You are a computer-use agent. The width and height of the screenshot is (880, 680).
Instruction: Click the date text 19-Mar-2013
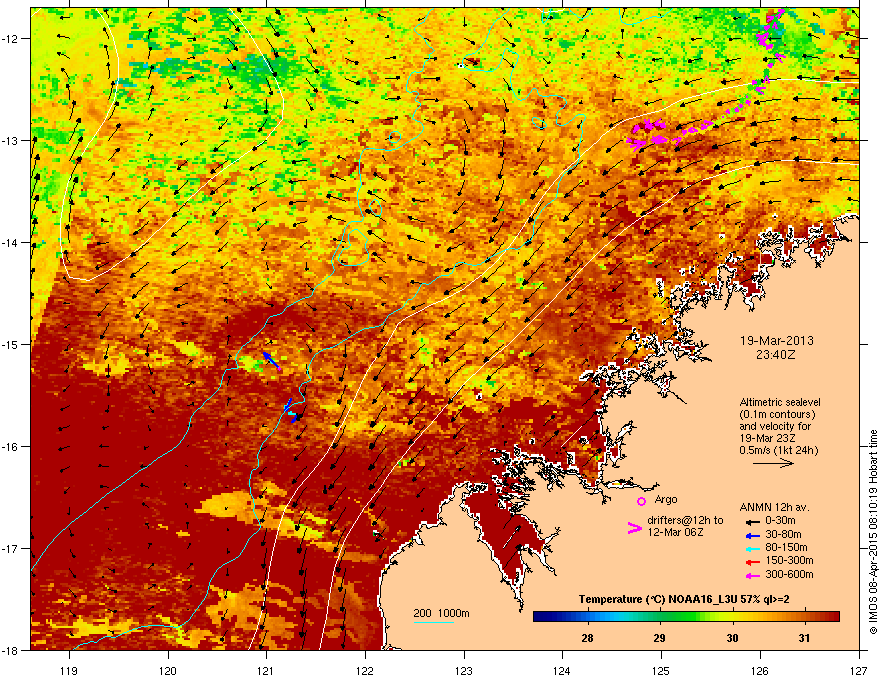click(x=776, y=341)
